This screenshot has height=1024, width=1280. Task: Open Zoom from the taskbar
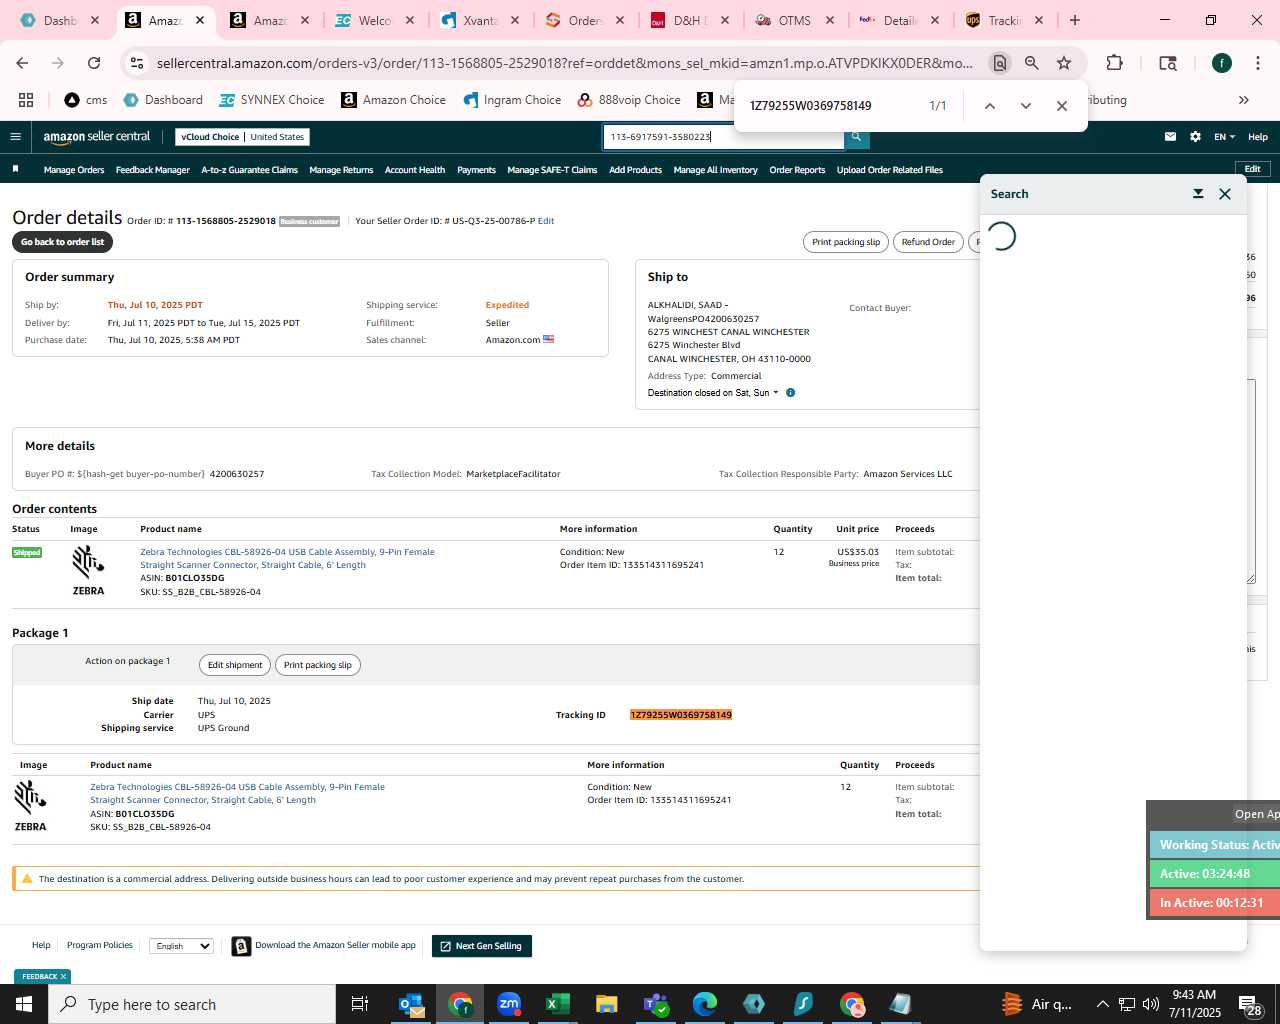(x=509, y=1004)
